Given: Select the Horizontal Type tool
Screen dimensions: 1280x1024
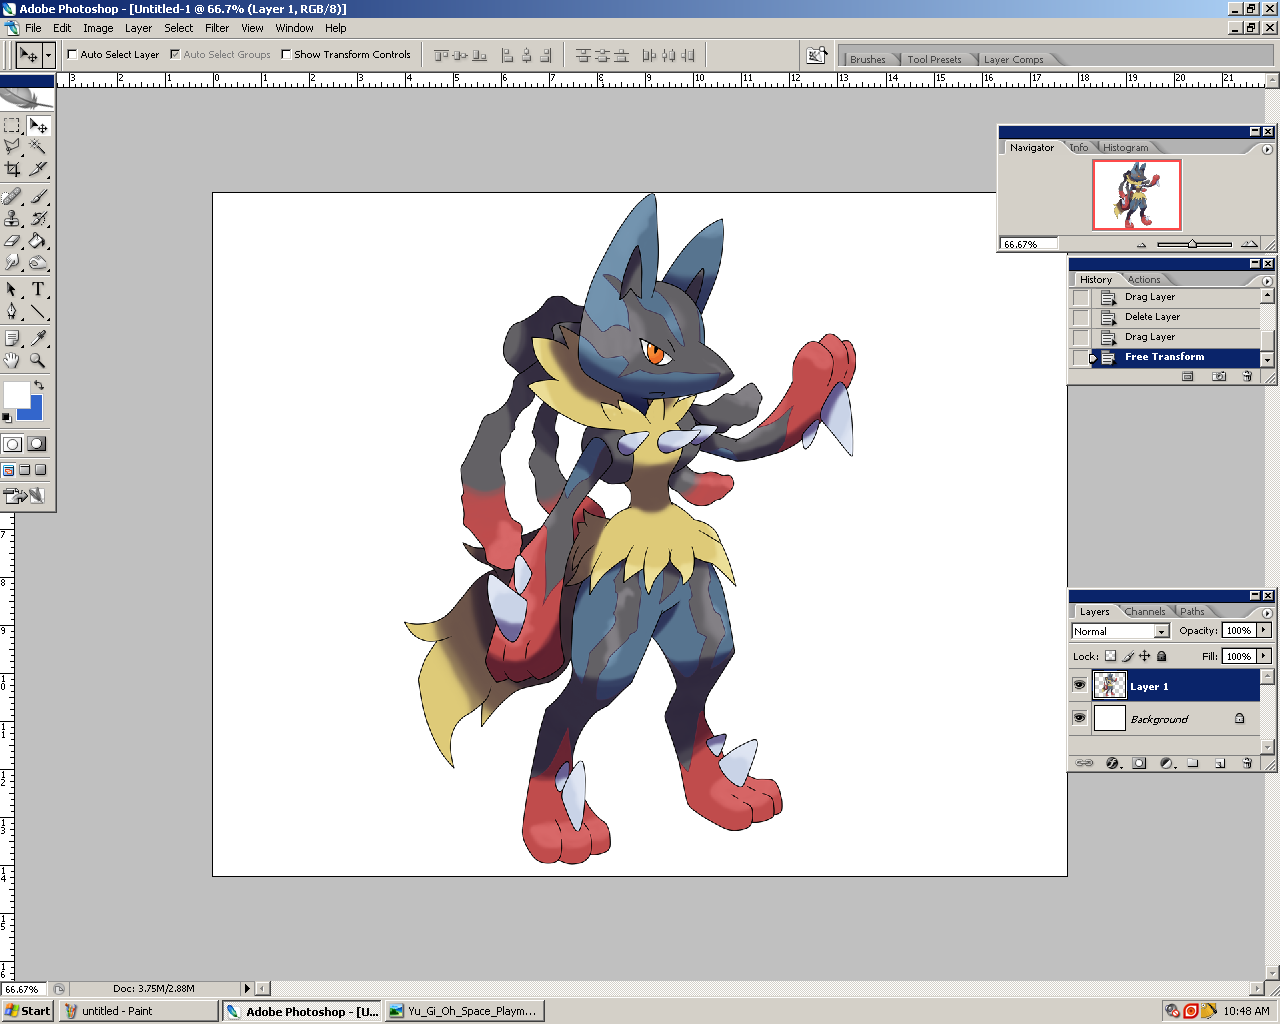Looking at the screenshot, I should coord(38,290).
